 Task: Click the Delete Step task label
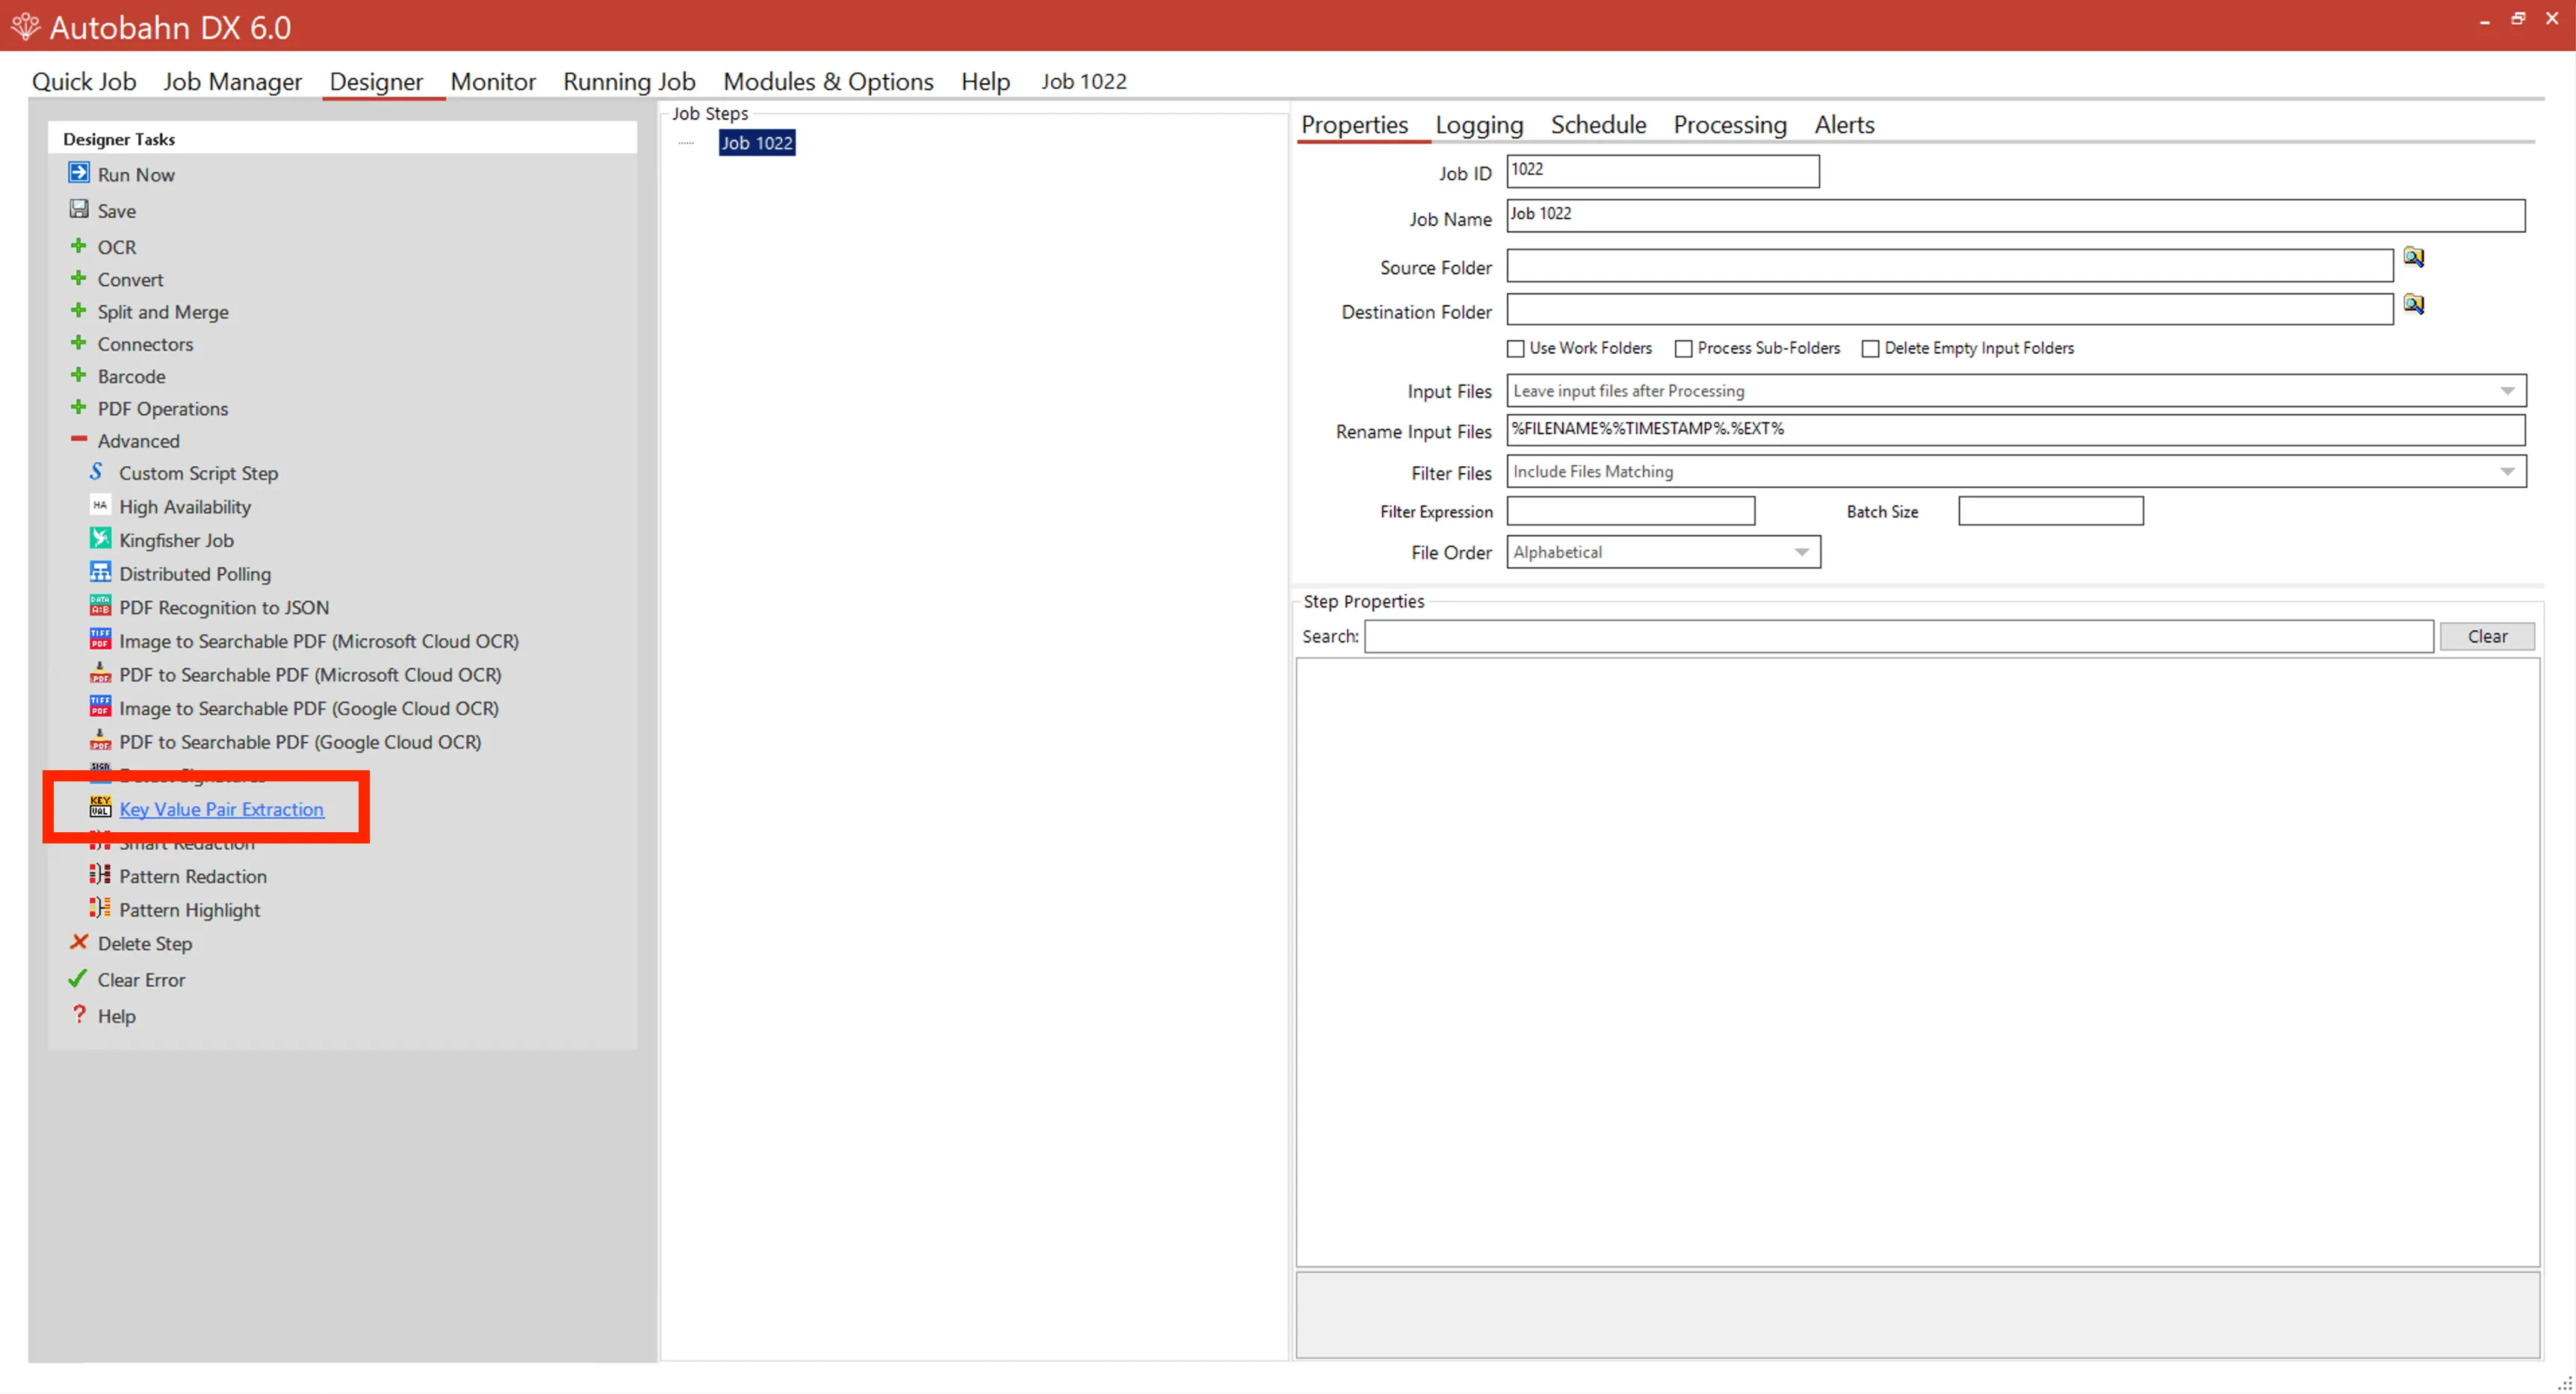(x=145, y=944)
